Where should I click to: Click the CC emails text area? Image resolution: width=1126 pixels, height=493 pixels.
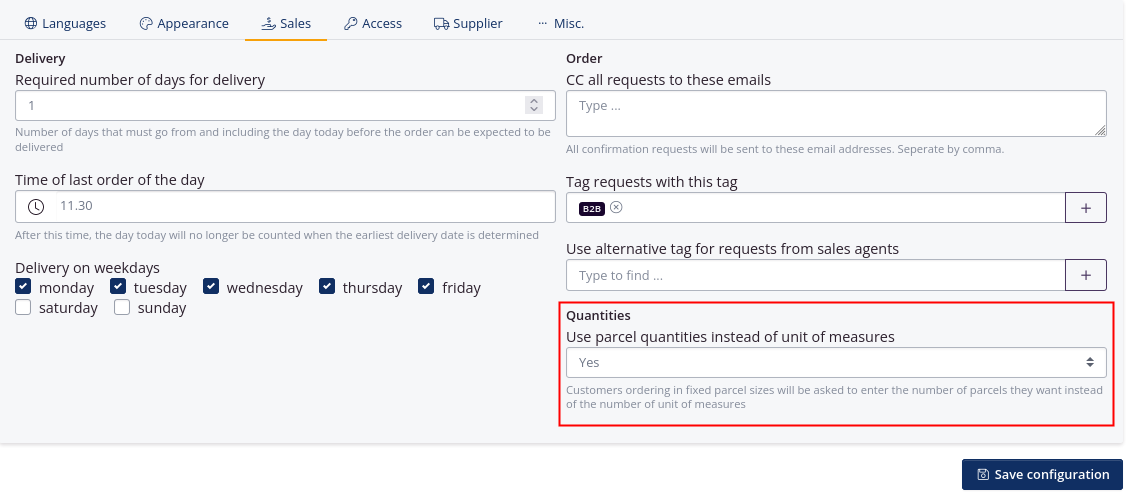(836, 113)
